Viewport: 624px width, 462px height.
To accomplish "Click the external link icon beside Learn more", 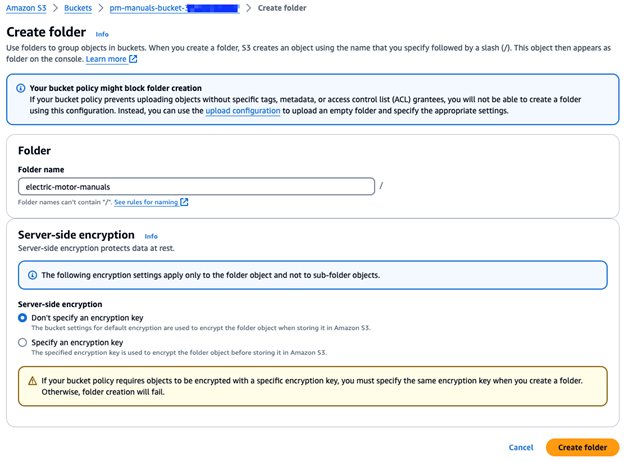I will (x=132, y=59).
